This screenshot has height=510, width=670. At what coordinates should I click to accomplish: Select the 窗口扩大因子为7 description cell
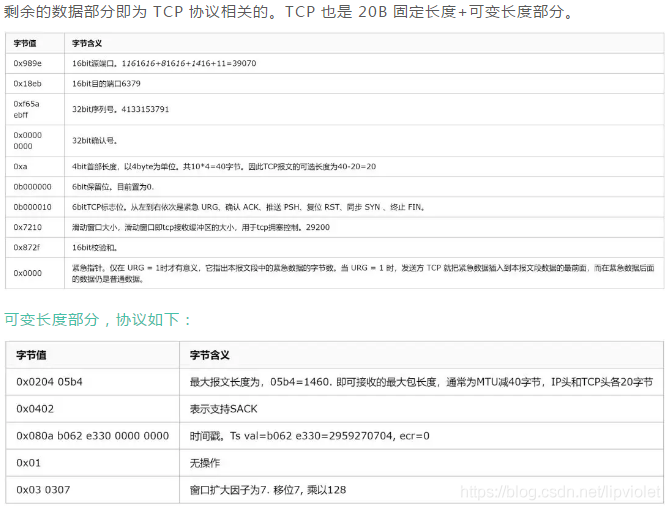click(x=422, y=490)
